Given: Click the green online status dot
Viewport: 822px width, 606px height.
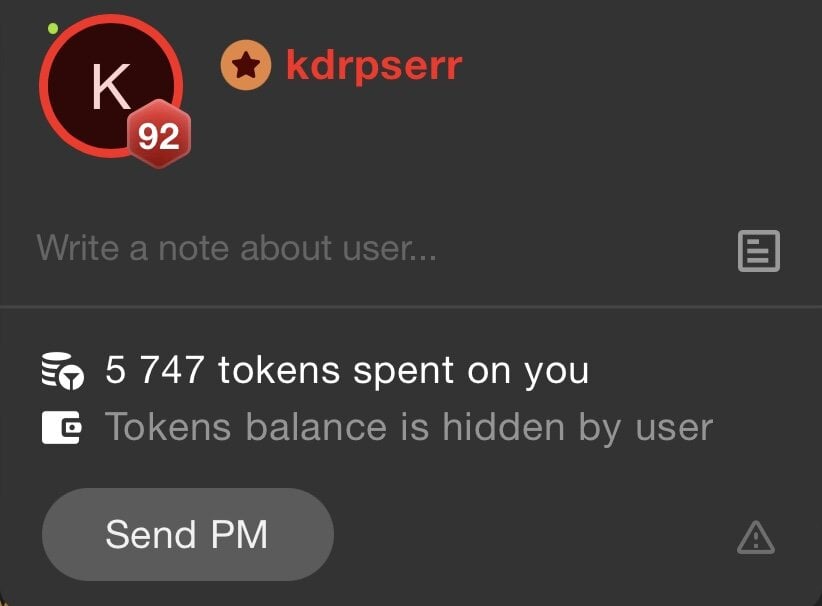Looking at the screenshot, I should pyautogui.click(x=52, y=28).
